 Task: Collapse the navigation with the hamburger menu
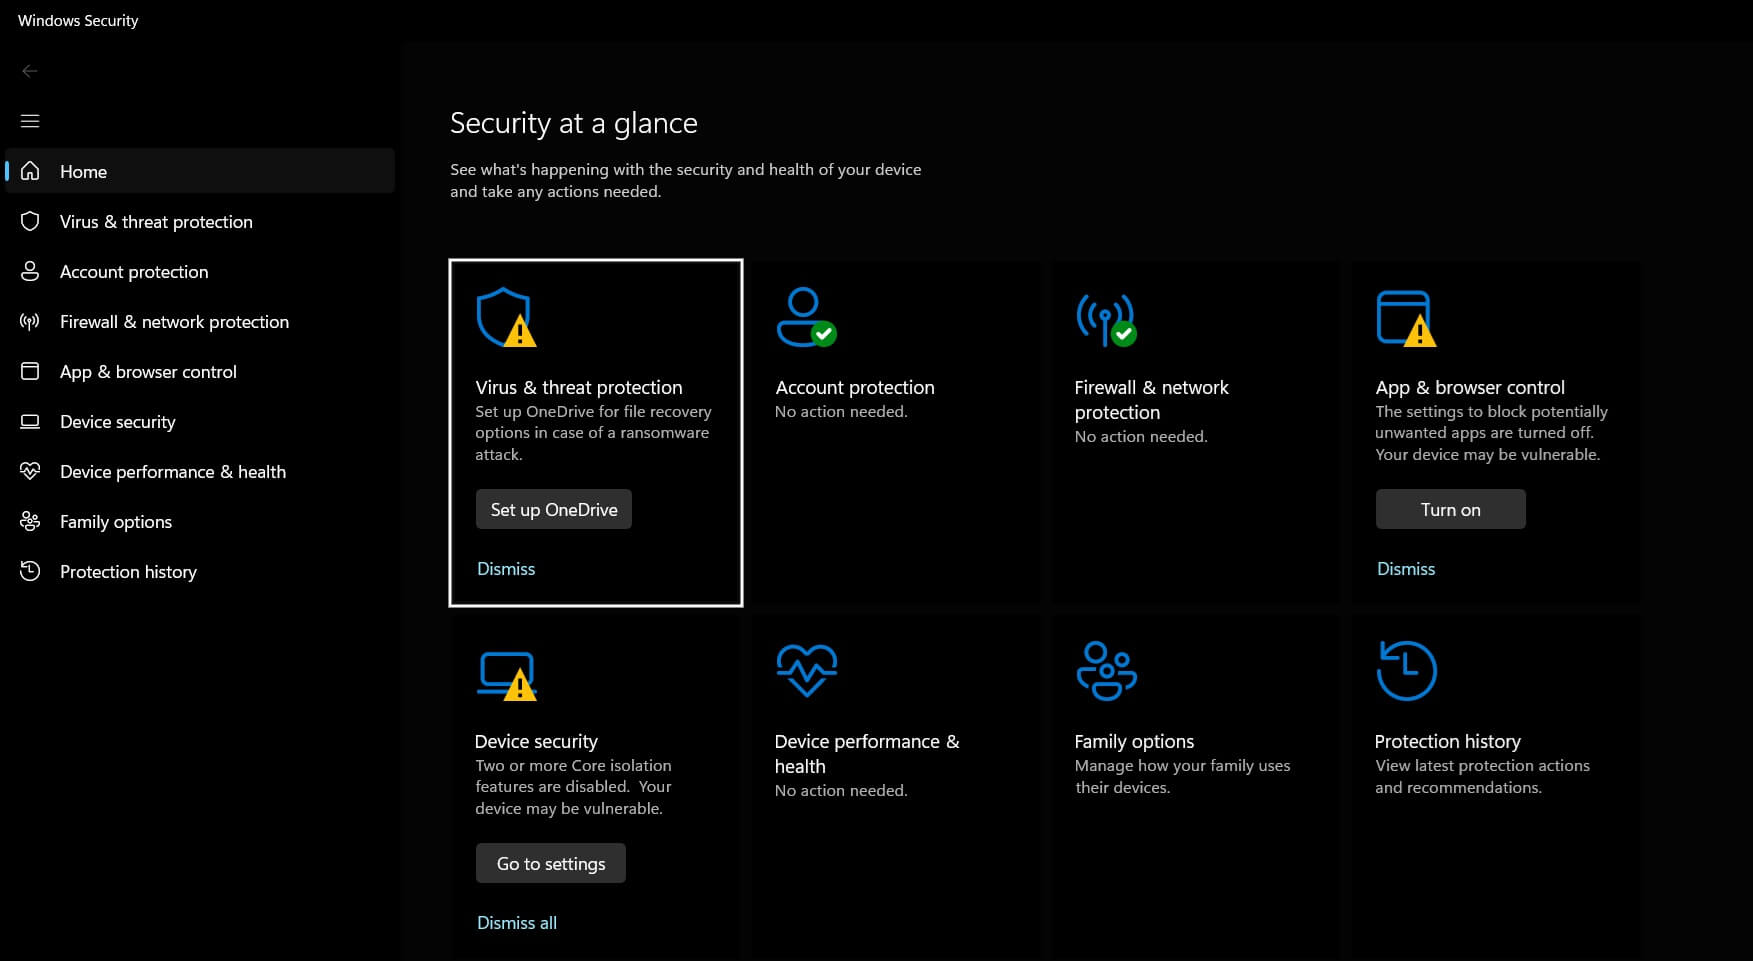pos(30,120)
